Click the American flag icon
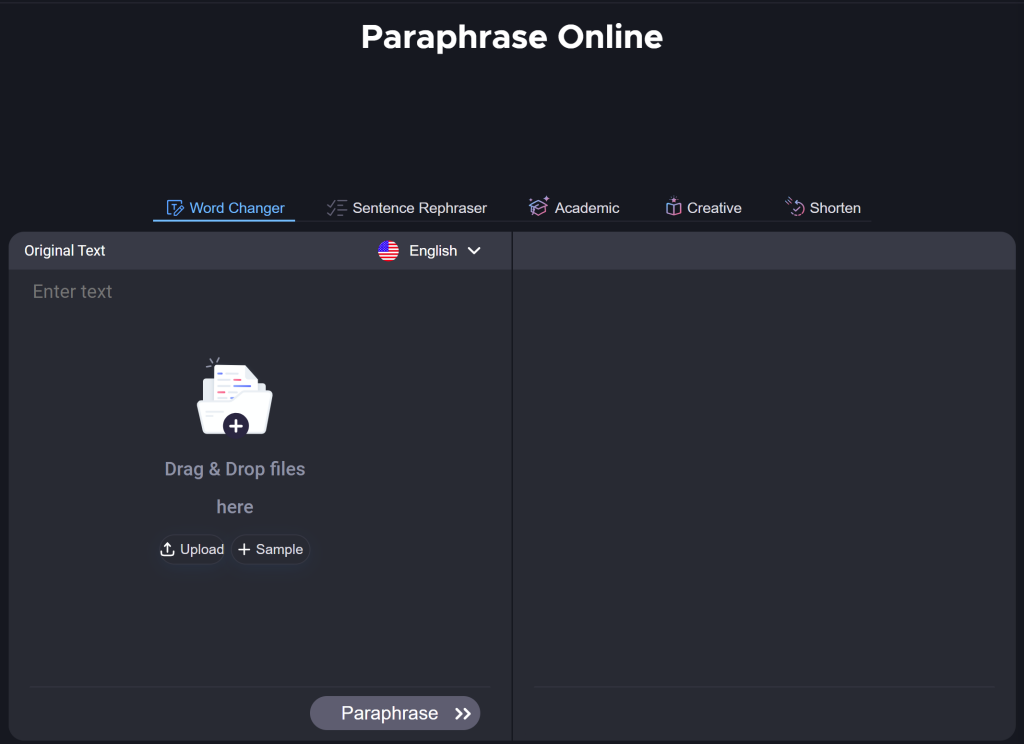Image resolution: width=1024 pixels, height=744 pixels. pyautogui.click(x=388, y=250)
